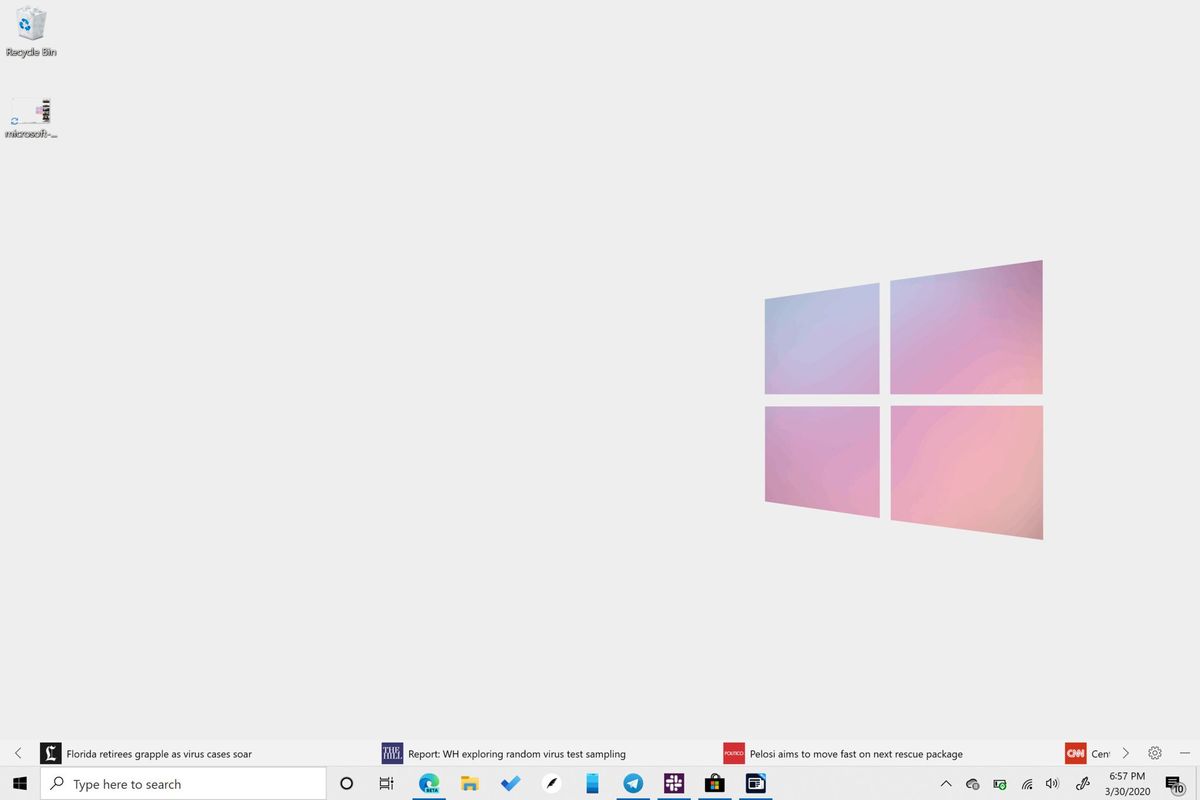Read the Florida retirees virus headline

coord(160,753)
